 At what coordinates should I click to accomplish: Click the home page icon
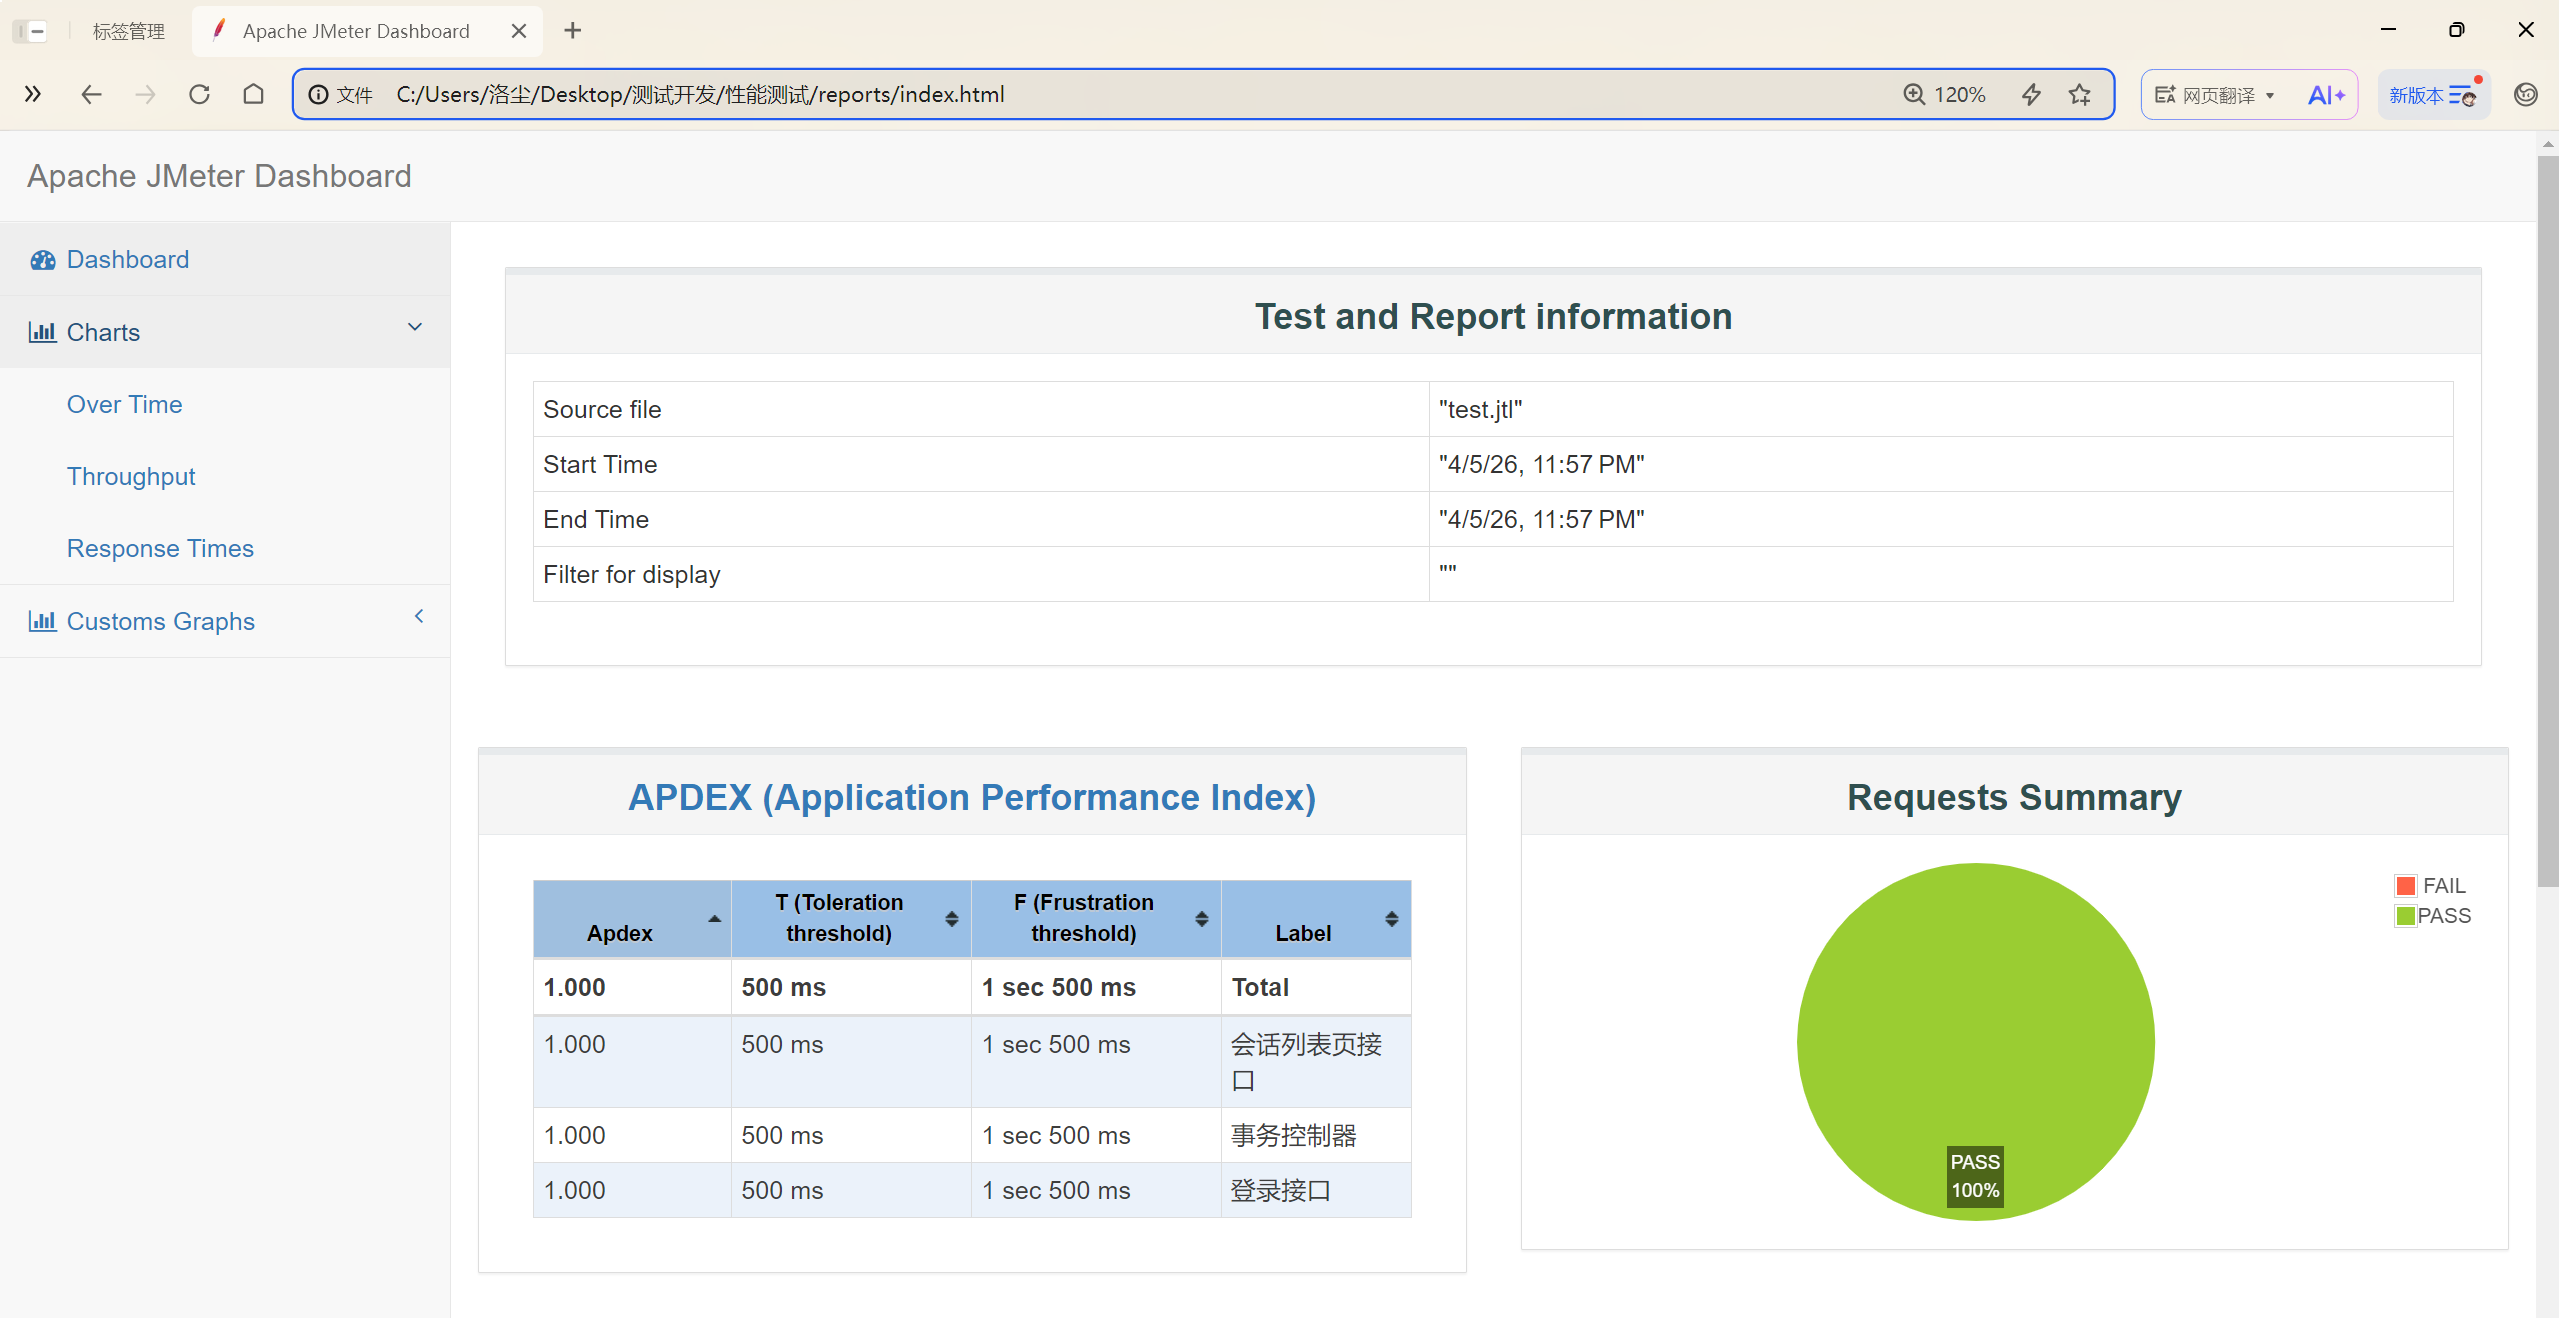coord(253,94)
